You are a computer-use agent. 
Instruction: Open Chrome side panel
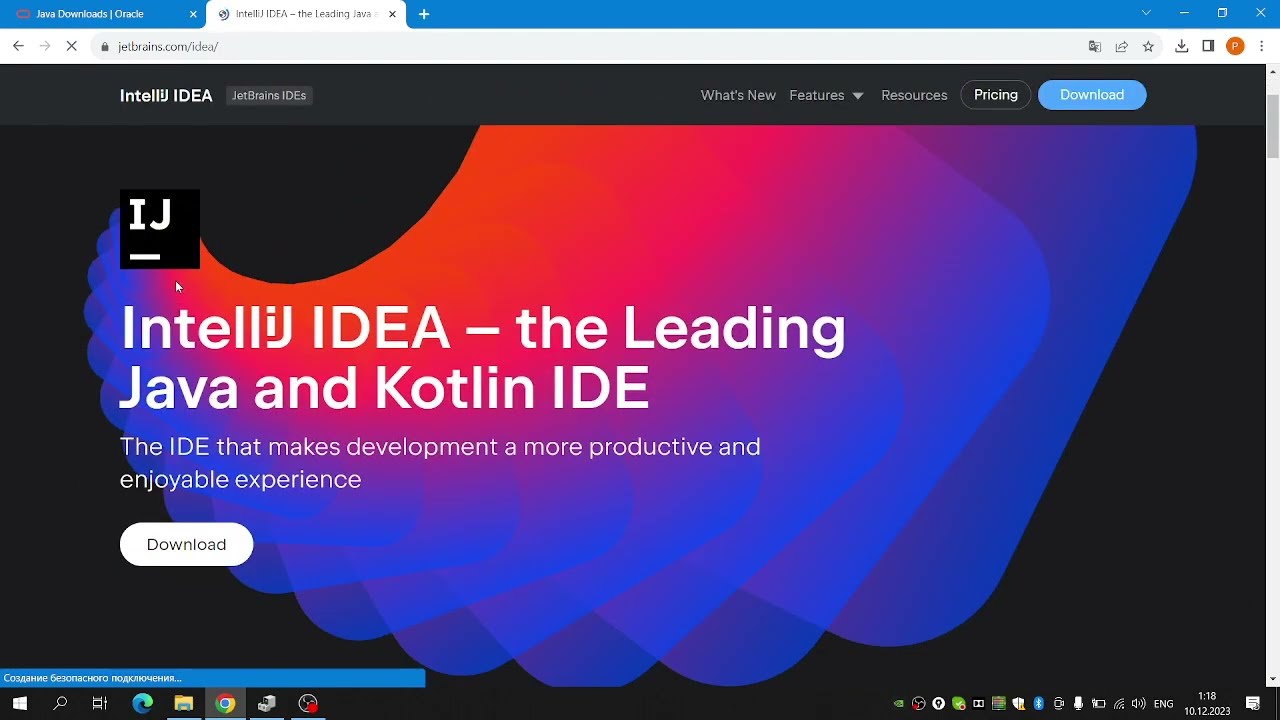click(1208, 46)
